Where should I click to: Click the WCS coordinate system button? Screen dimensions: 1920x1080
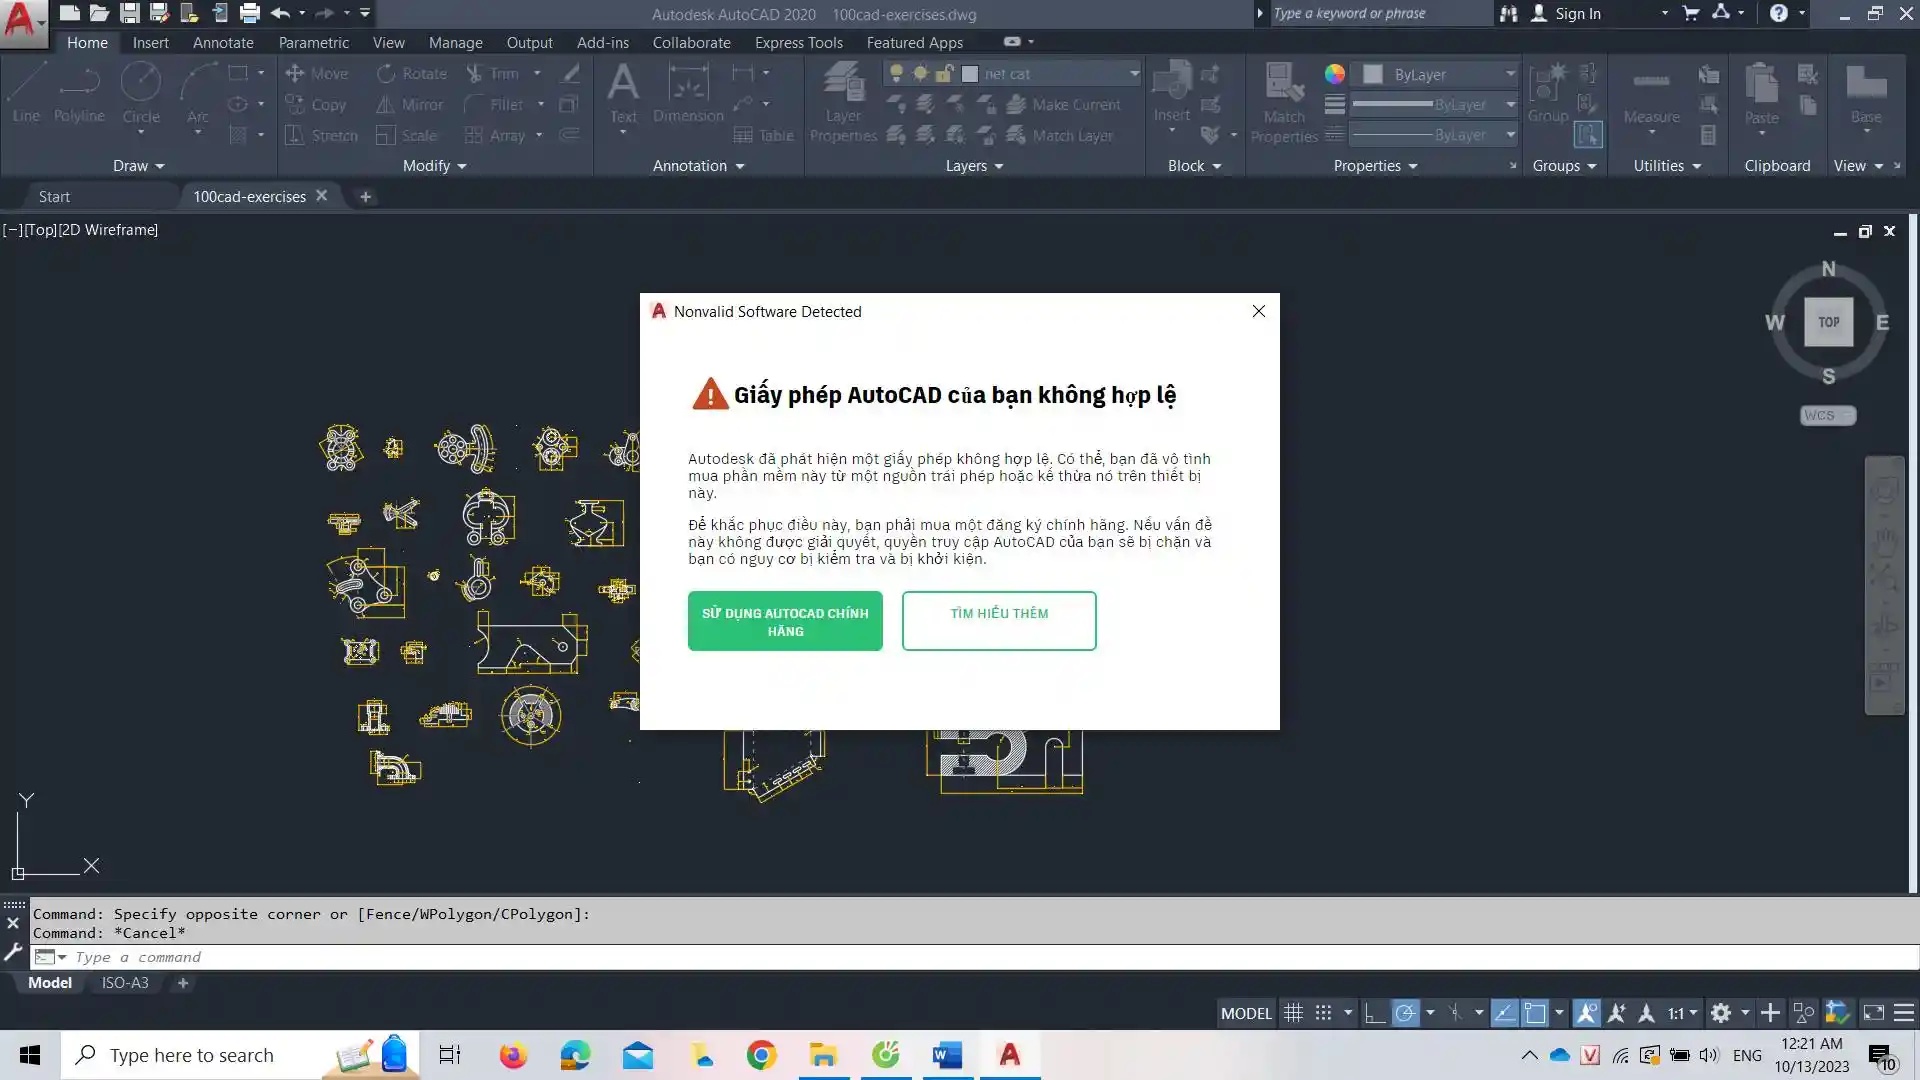(1826, 415)
